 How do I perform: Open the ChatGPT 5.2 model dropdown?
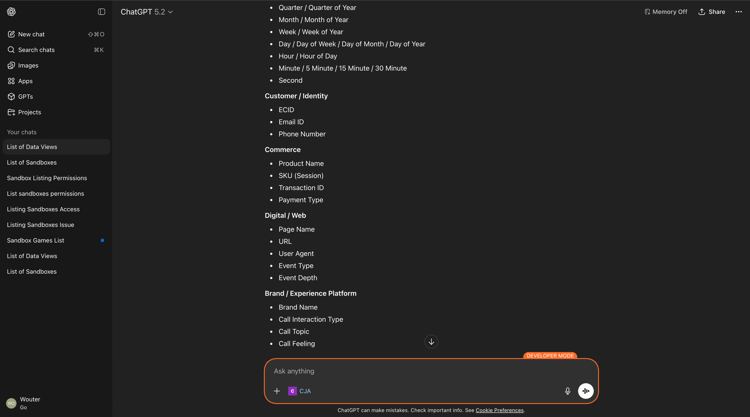(x=146, y=12)
